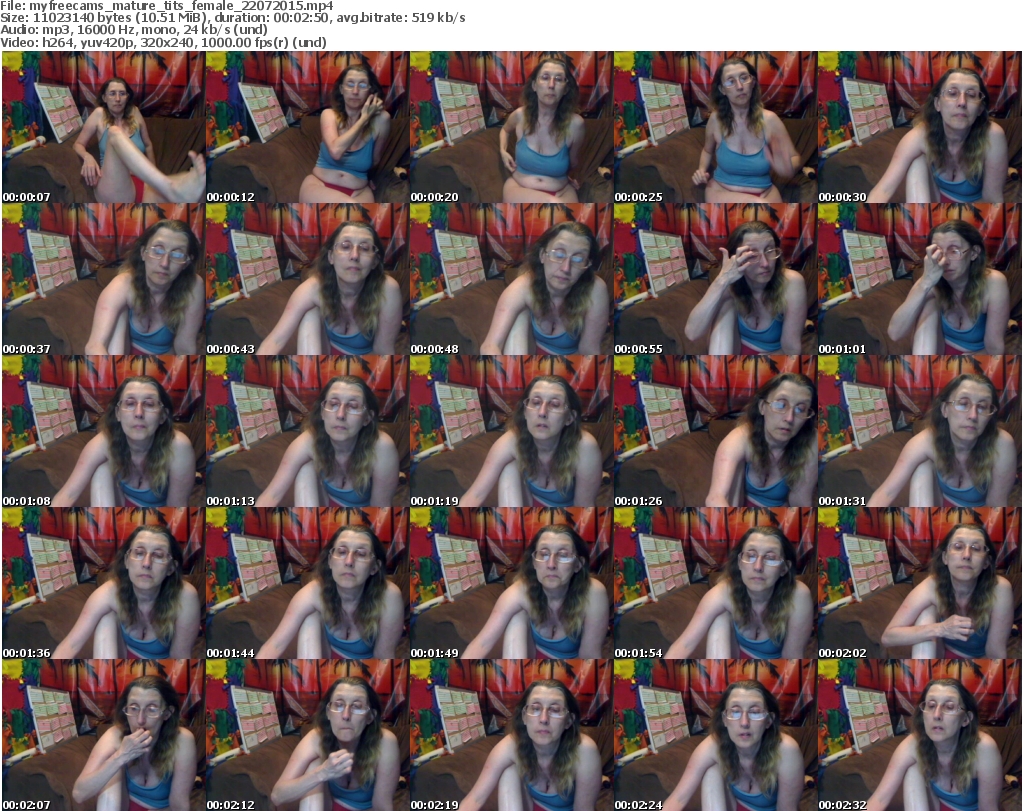Select the last thumbnail stamped 00:02:32

click(919, 735)
